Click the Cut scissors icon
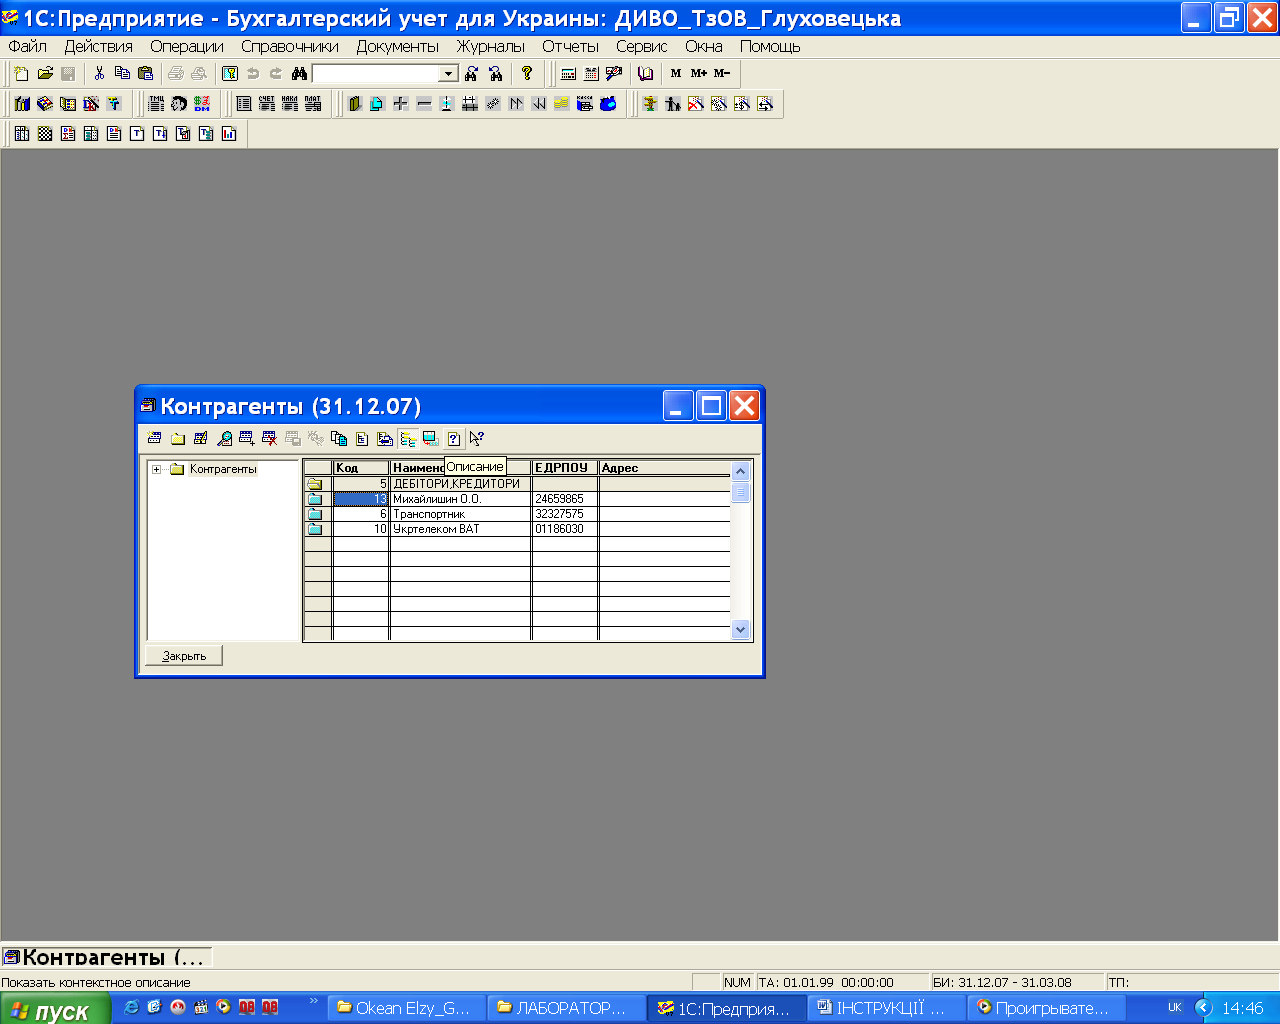The image size is (1280, 1024). (x=99, y=74)
